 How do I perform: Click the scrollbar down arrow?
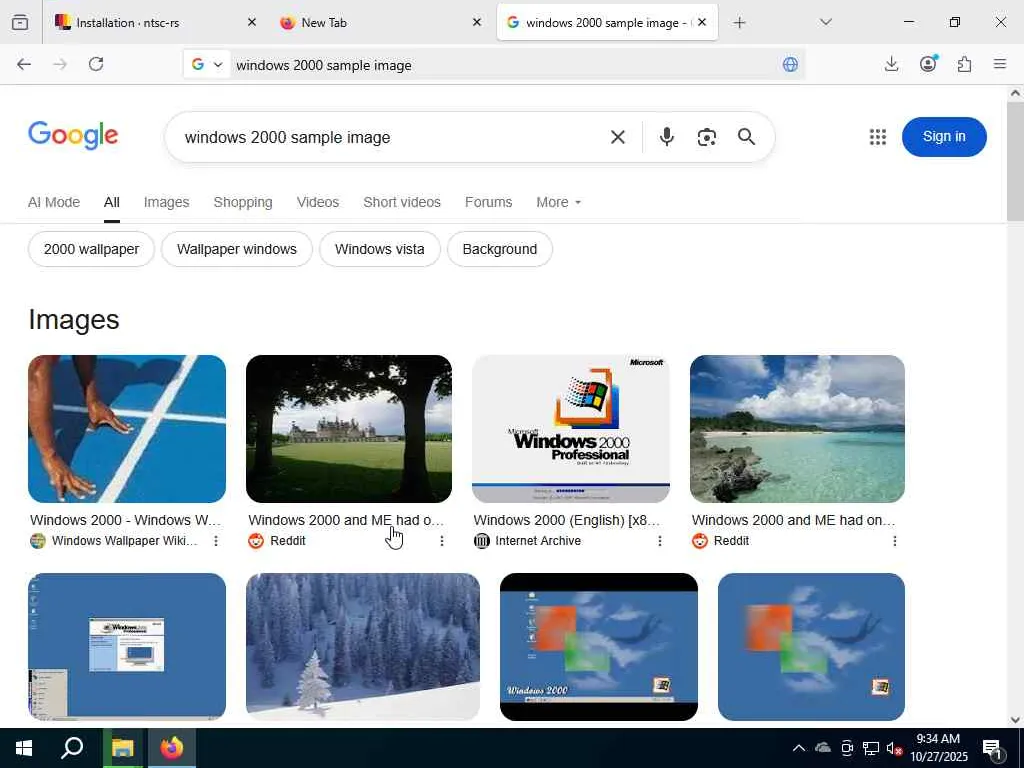pyautogui.click(x=1015, y=720)
